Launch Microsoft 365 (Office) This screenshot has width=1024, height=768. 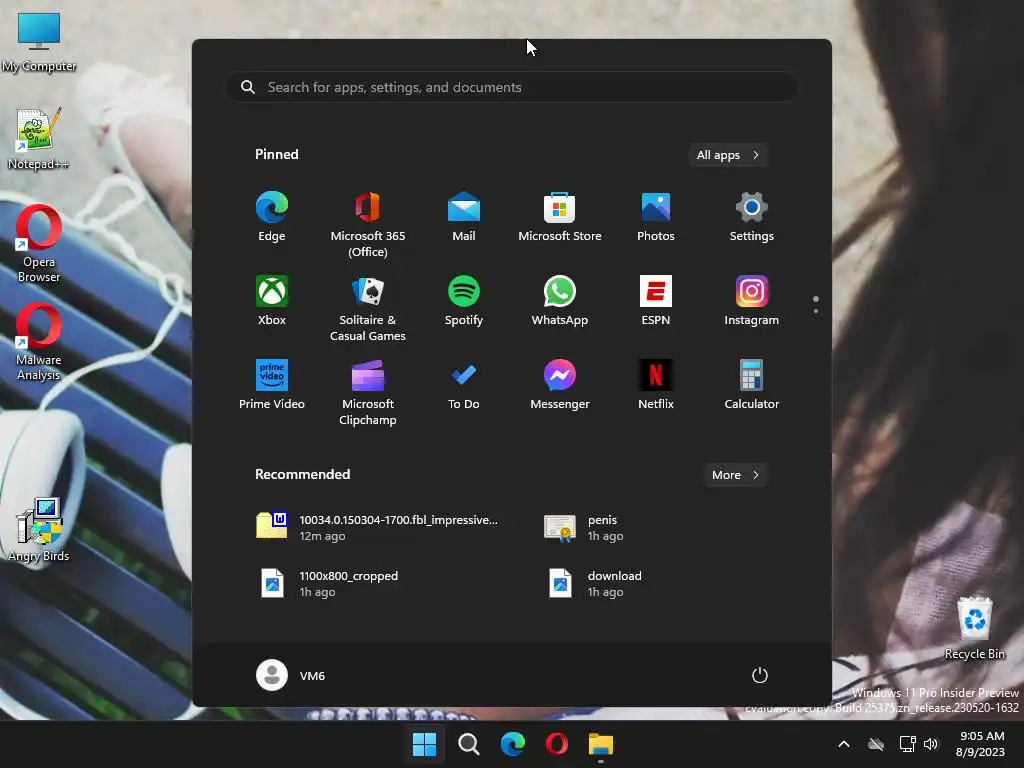tap(368, 224)
